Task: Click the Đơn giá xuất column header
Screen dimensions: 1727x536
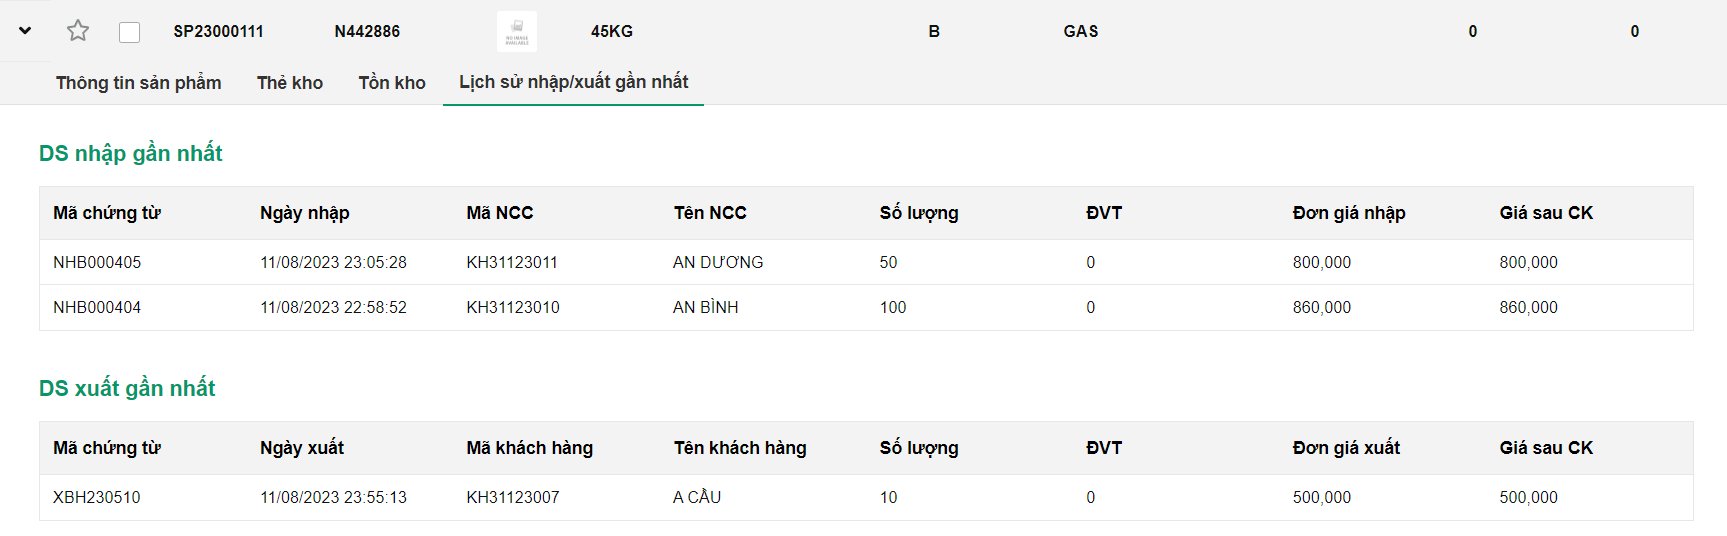Action: (x=1346, y=448)
